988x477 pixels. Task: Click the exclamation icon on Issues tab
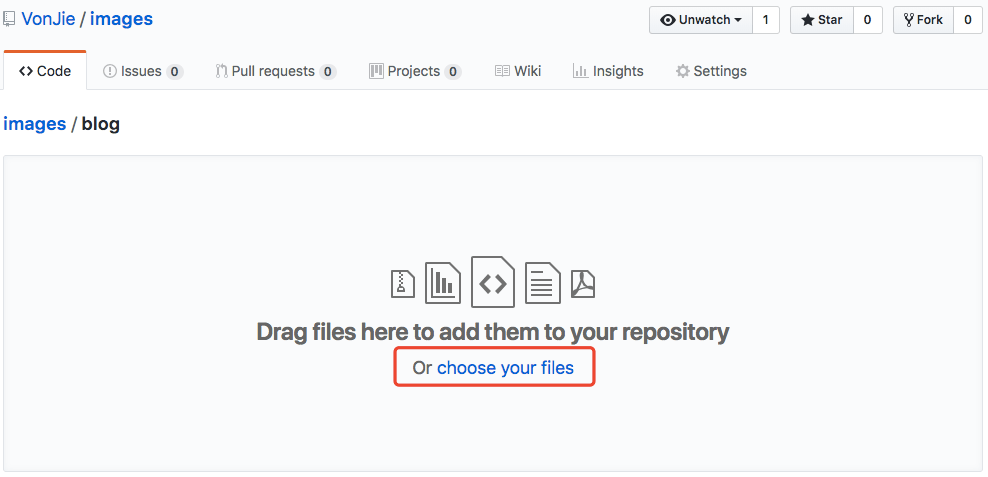pyautogui.click(x=110, y=71)
